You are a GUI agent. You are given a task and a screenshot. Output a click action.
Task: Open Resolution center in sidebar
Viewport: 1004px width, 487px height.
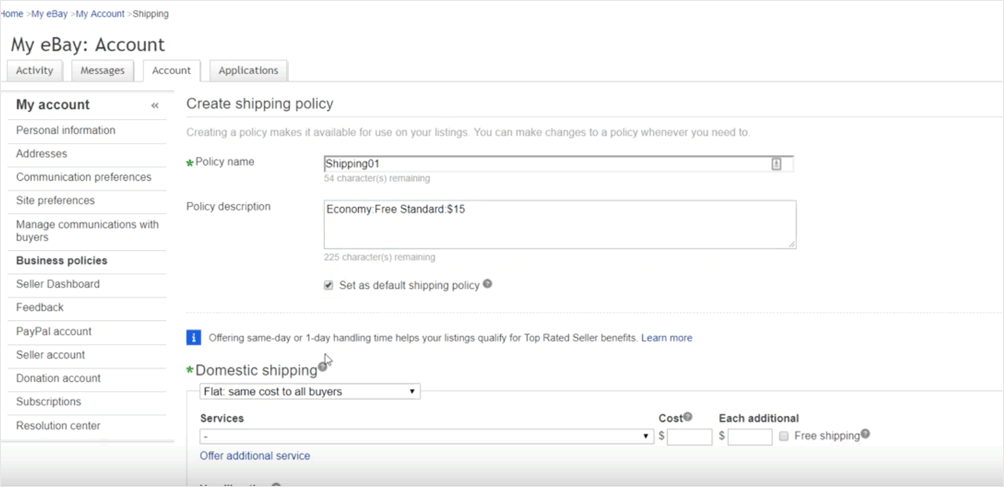click(x=58, y=426)
